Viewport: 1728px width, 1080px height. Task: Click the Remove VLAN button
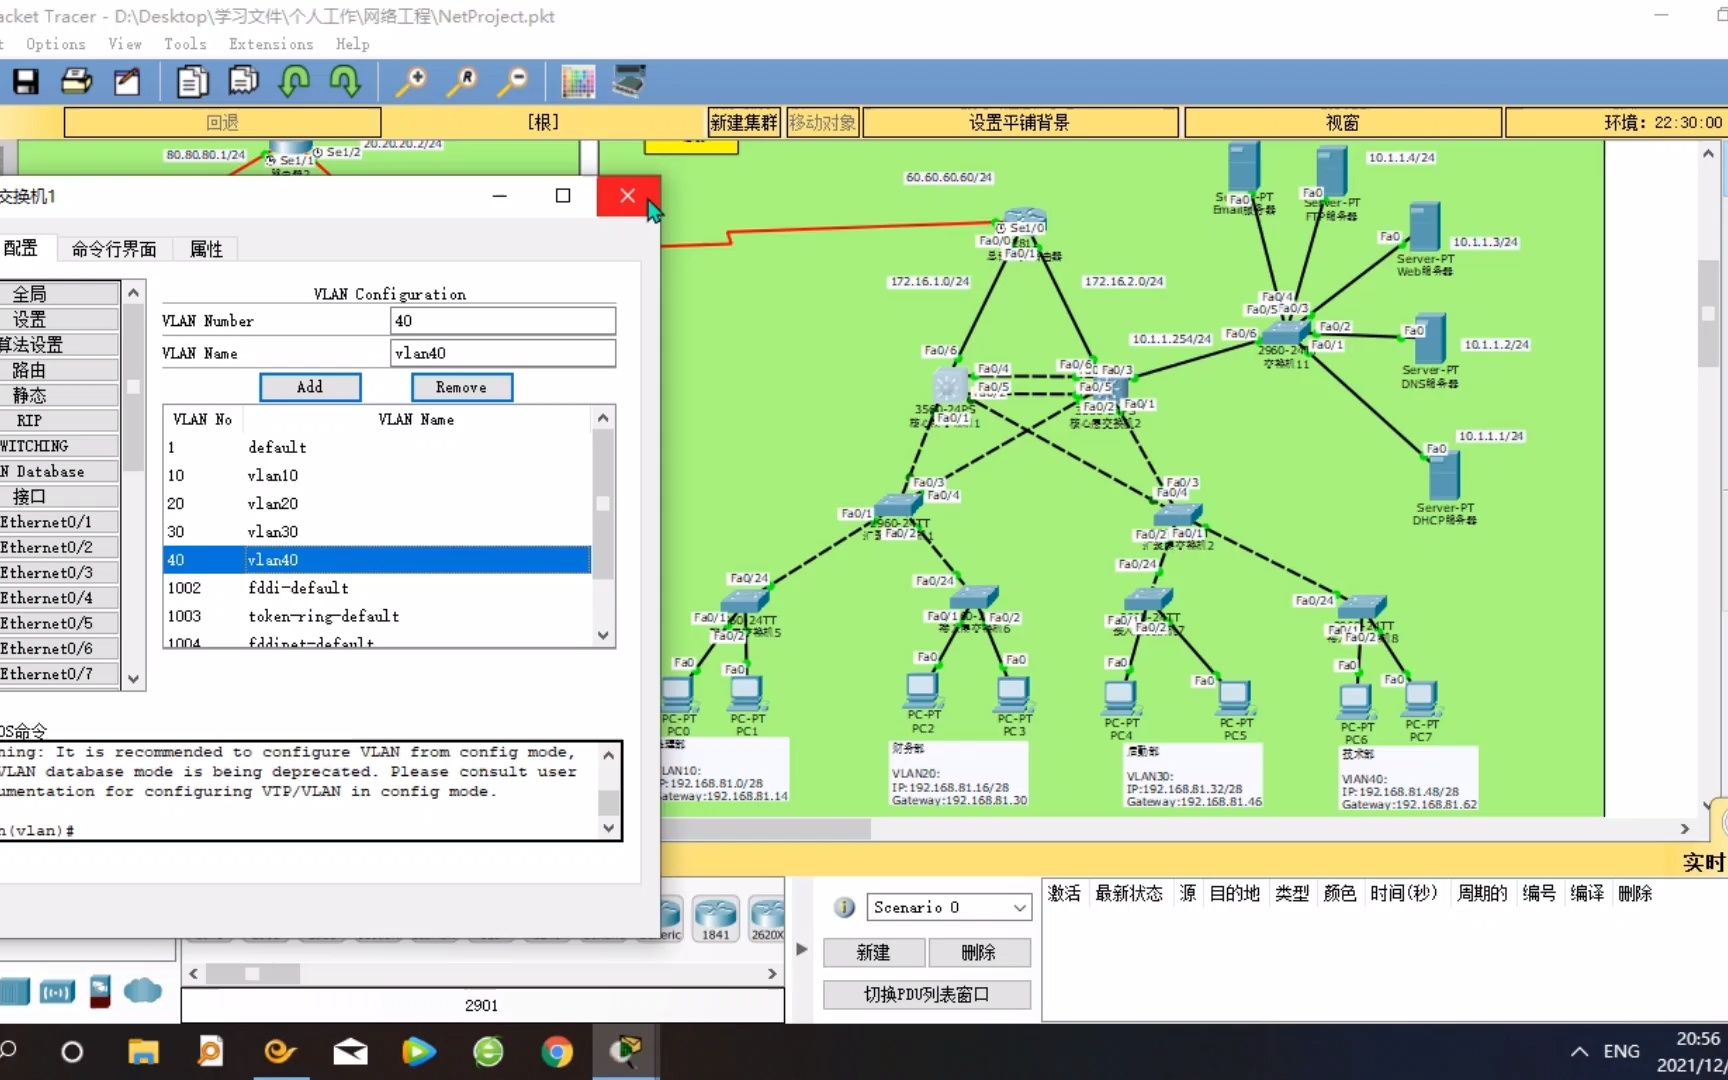(x=461, y=387)
